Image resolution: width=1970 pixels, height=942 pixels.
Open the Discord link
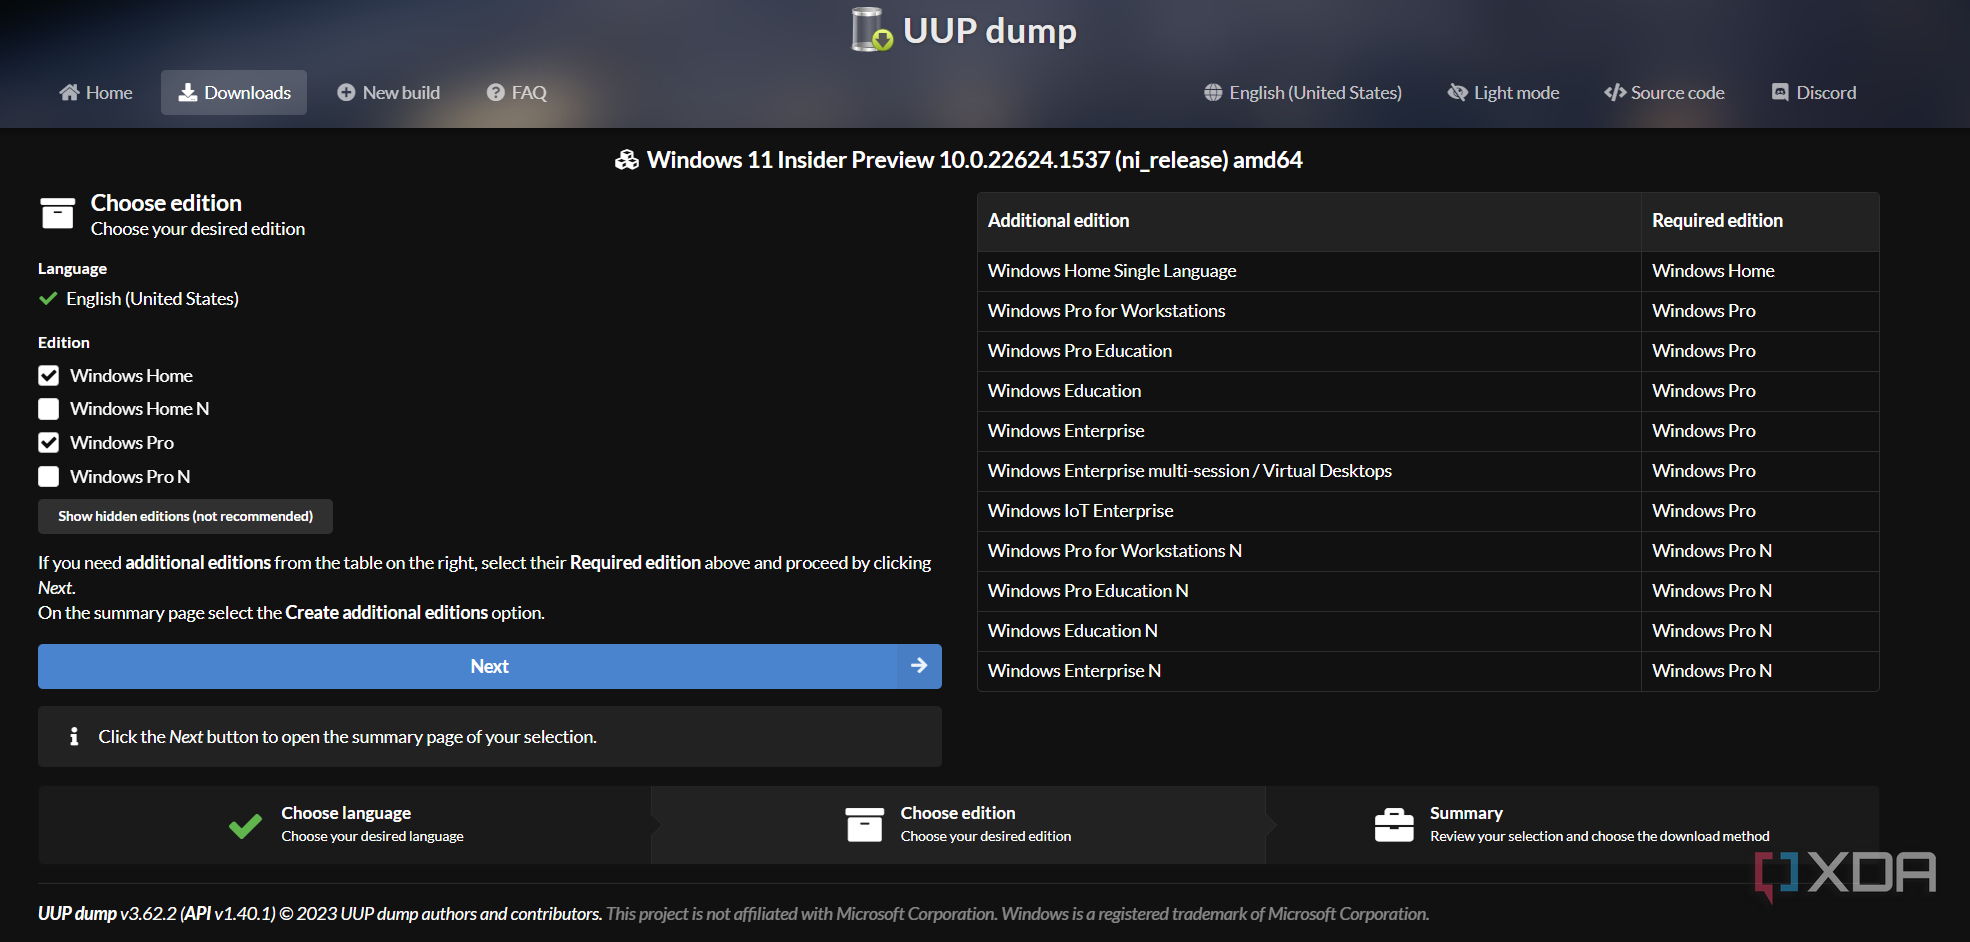(1814, 92)
